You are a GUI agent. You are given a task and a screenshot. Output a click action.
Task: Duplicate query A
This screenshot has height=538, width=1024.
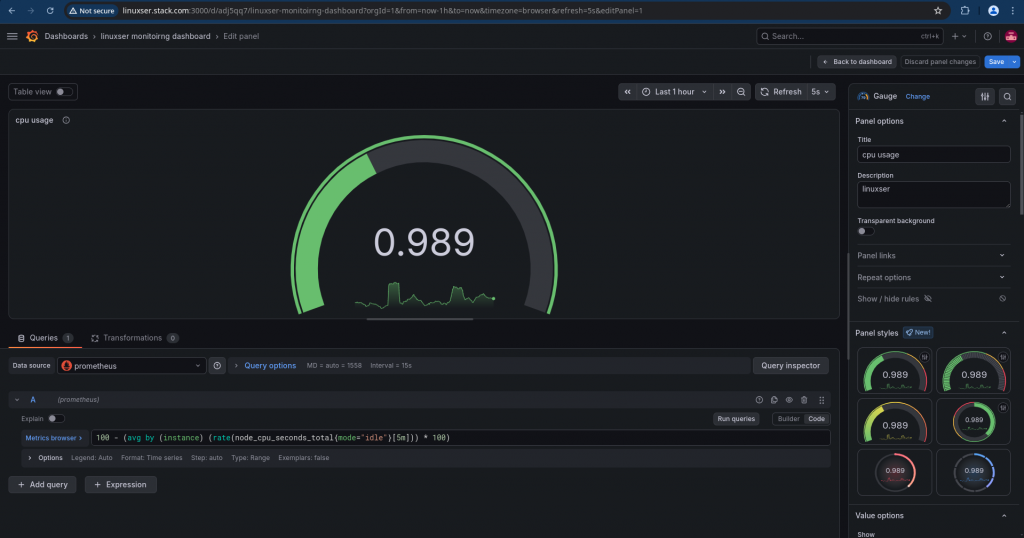(x=774, y=400)
